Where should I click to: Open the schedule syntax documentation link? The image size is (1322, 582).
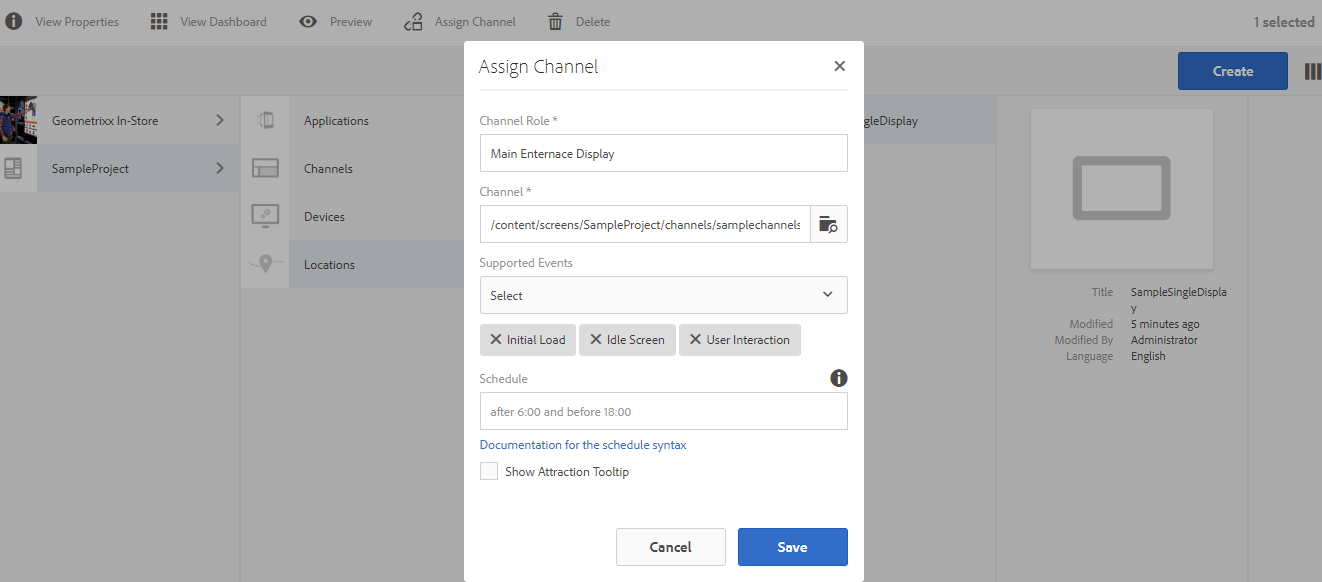coord(583,444)
